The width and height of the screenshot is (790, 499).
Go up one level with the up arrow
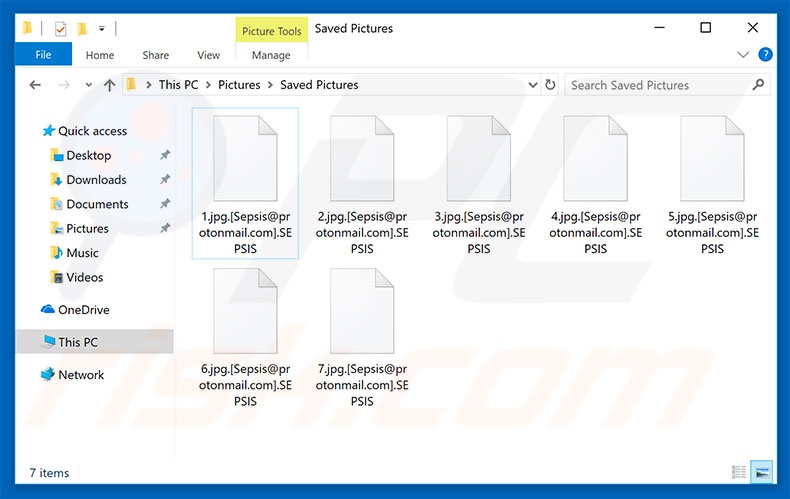pyautogui.click(x=109, y=85)
